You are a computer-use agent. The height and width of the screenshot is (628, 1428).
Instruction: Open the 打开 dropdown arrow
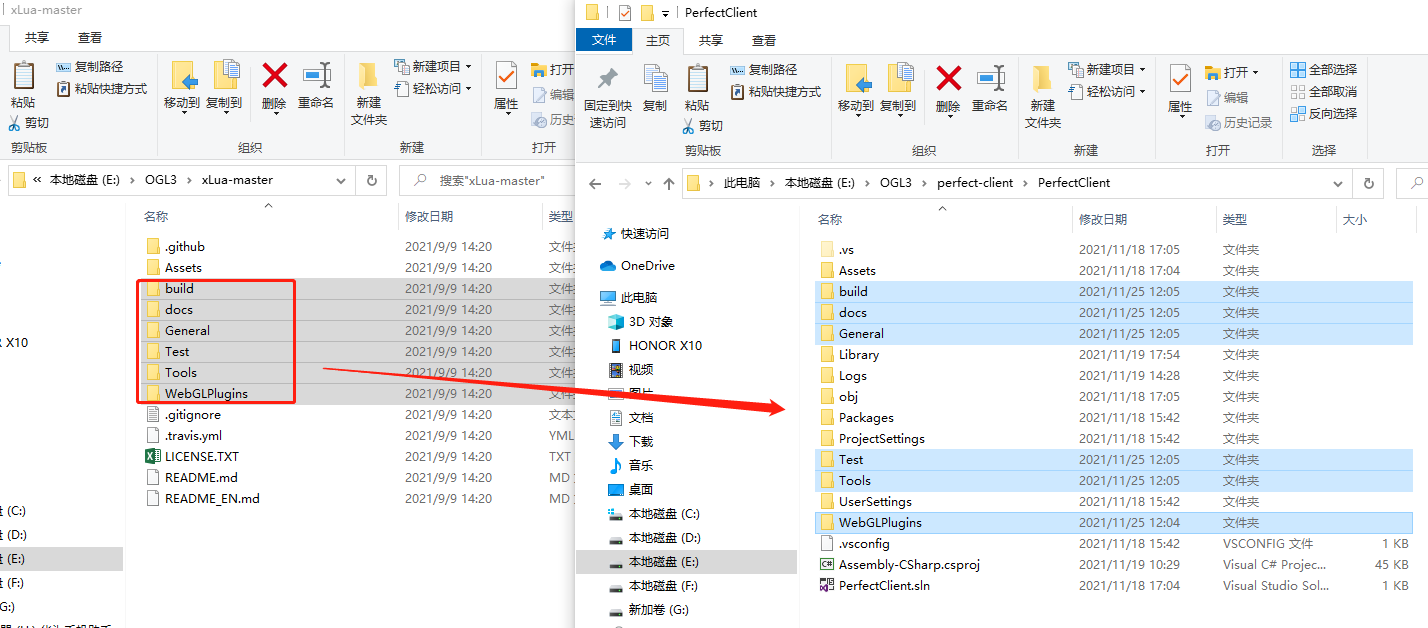pyautogui.click(x=1257, y=71)
